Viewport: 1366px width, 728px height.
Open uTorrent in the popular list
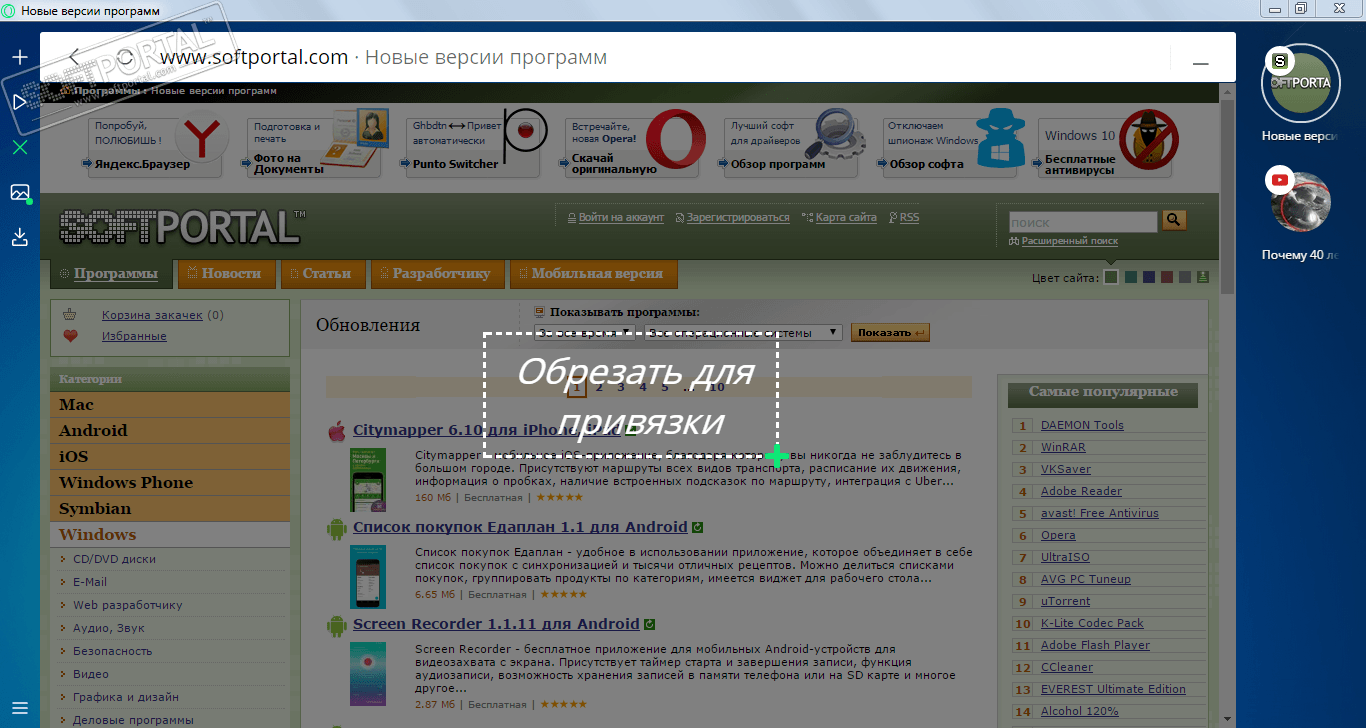pyautogui.click(x=1065, y=601)
